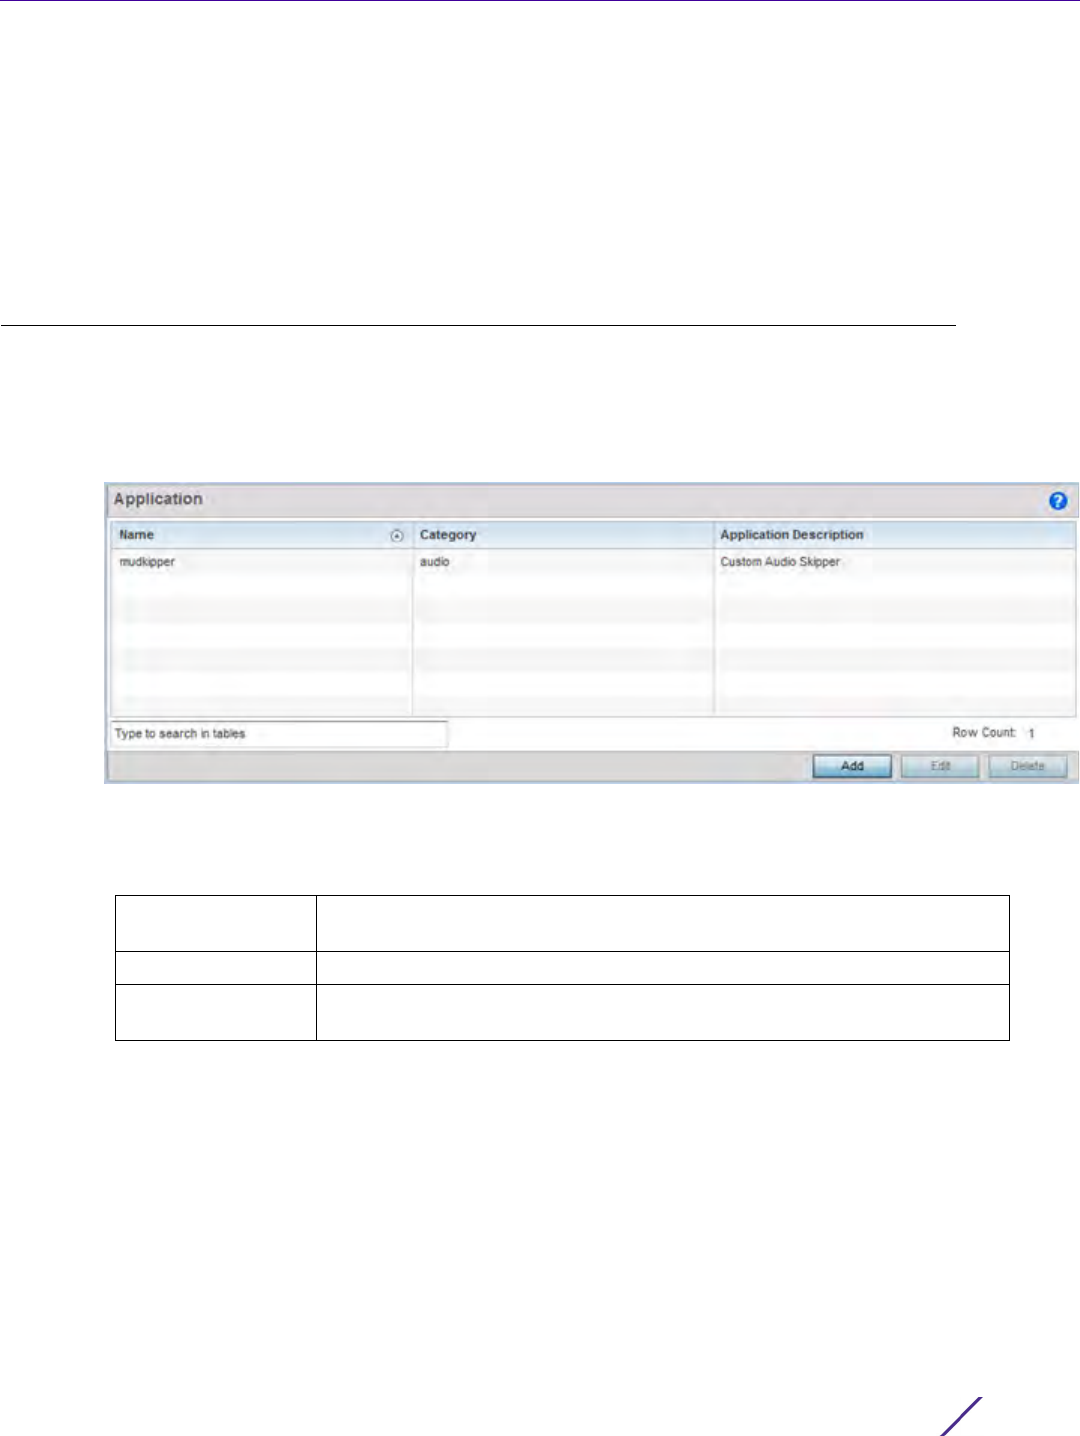
Task: Open the help icon in the Application panel
Action: [1057, 501]
